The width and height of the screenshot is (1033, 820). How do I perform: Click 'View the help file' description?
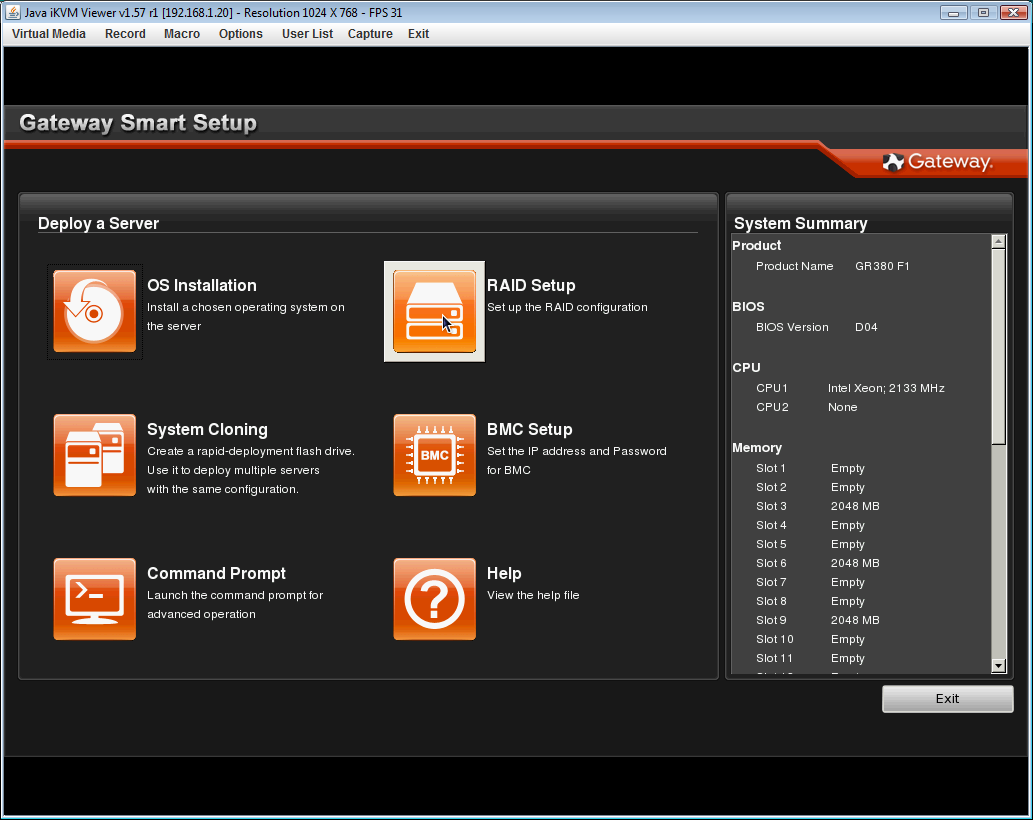coord(533,595)
